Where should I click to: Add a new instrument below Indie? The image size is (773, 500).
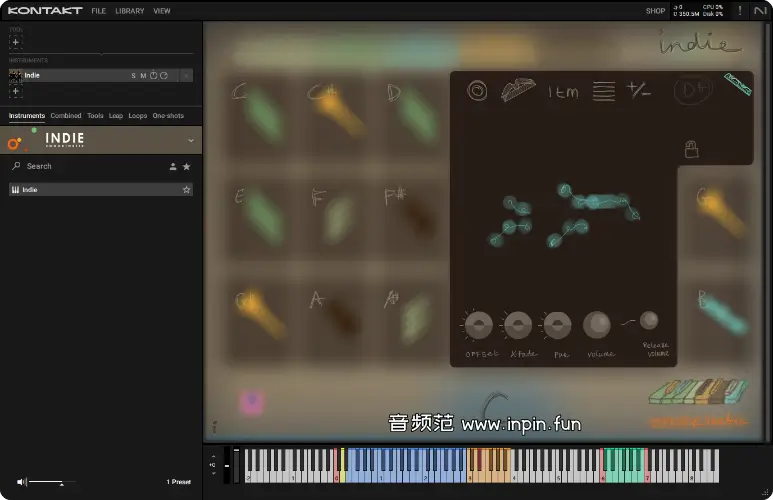[16, 91]
